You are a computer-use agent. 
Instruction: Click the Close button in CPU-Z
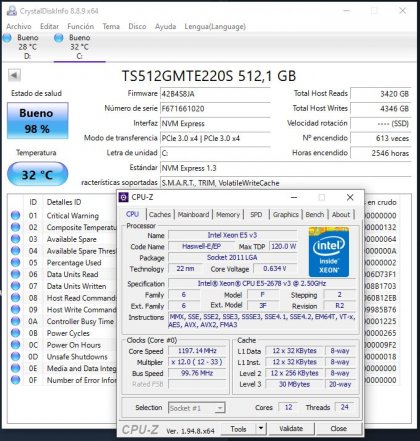[x=339, y=428]
